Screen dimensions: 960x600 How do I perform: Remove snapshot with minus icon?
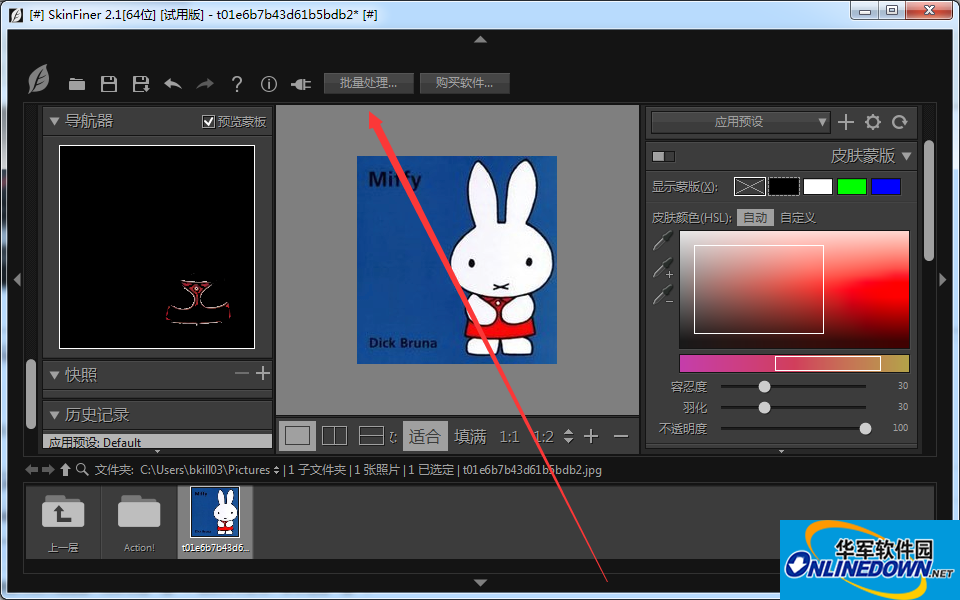242,373
